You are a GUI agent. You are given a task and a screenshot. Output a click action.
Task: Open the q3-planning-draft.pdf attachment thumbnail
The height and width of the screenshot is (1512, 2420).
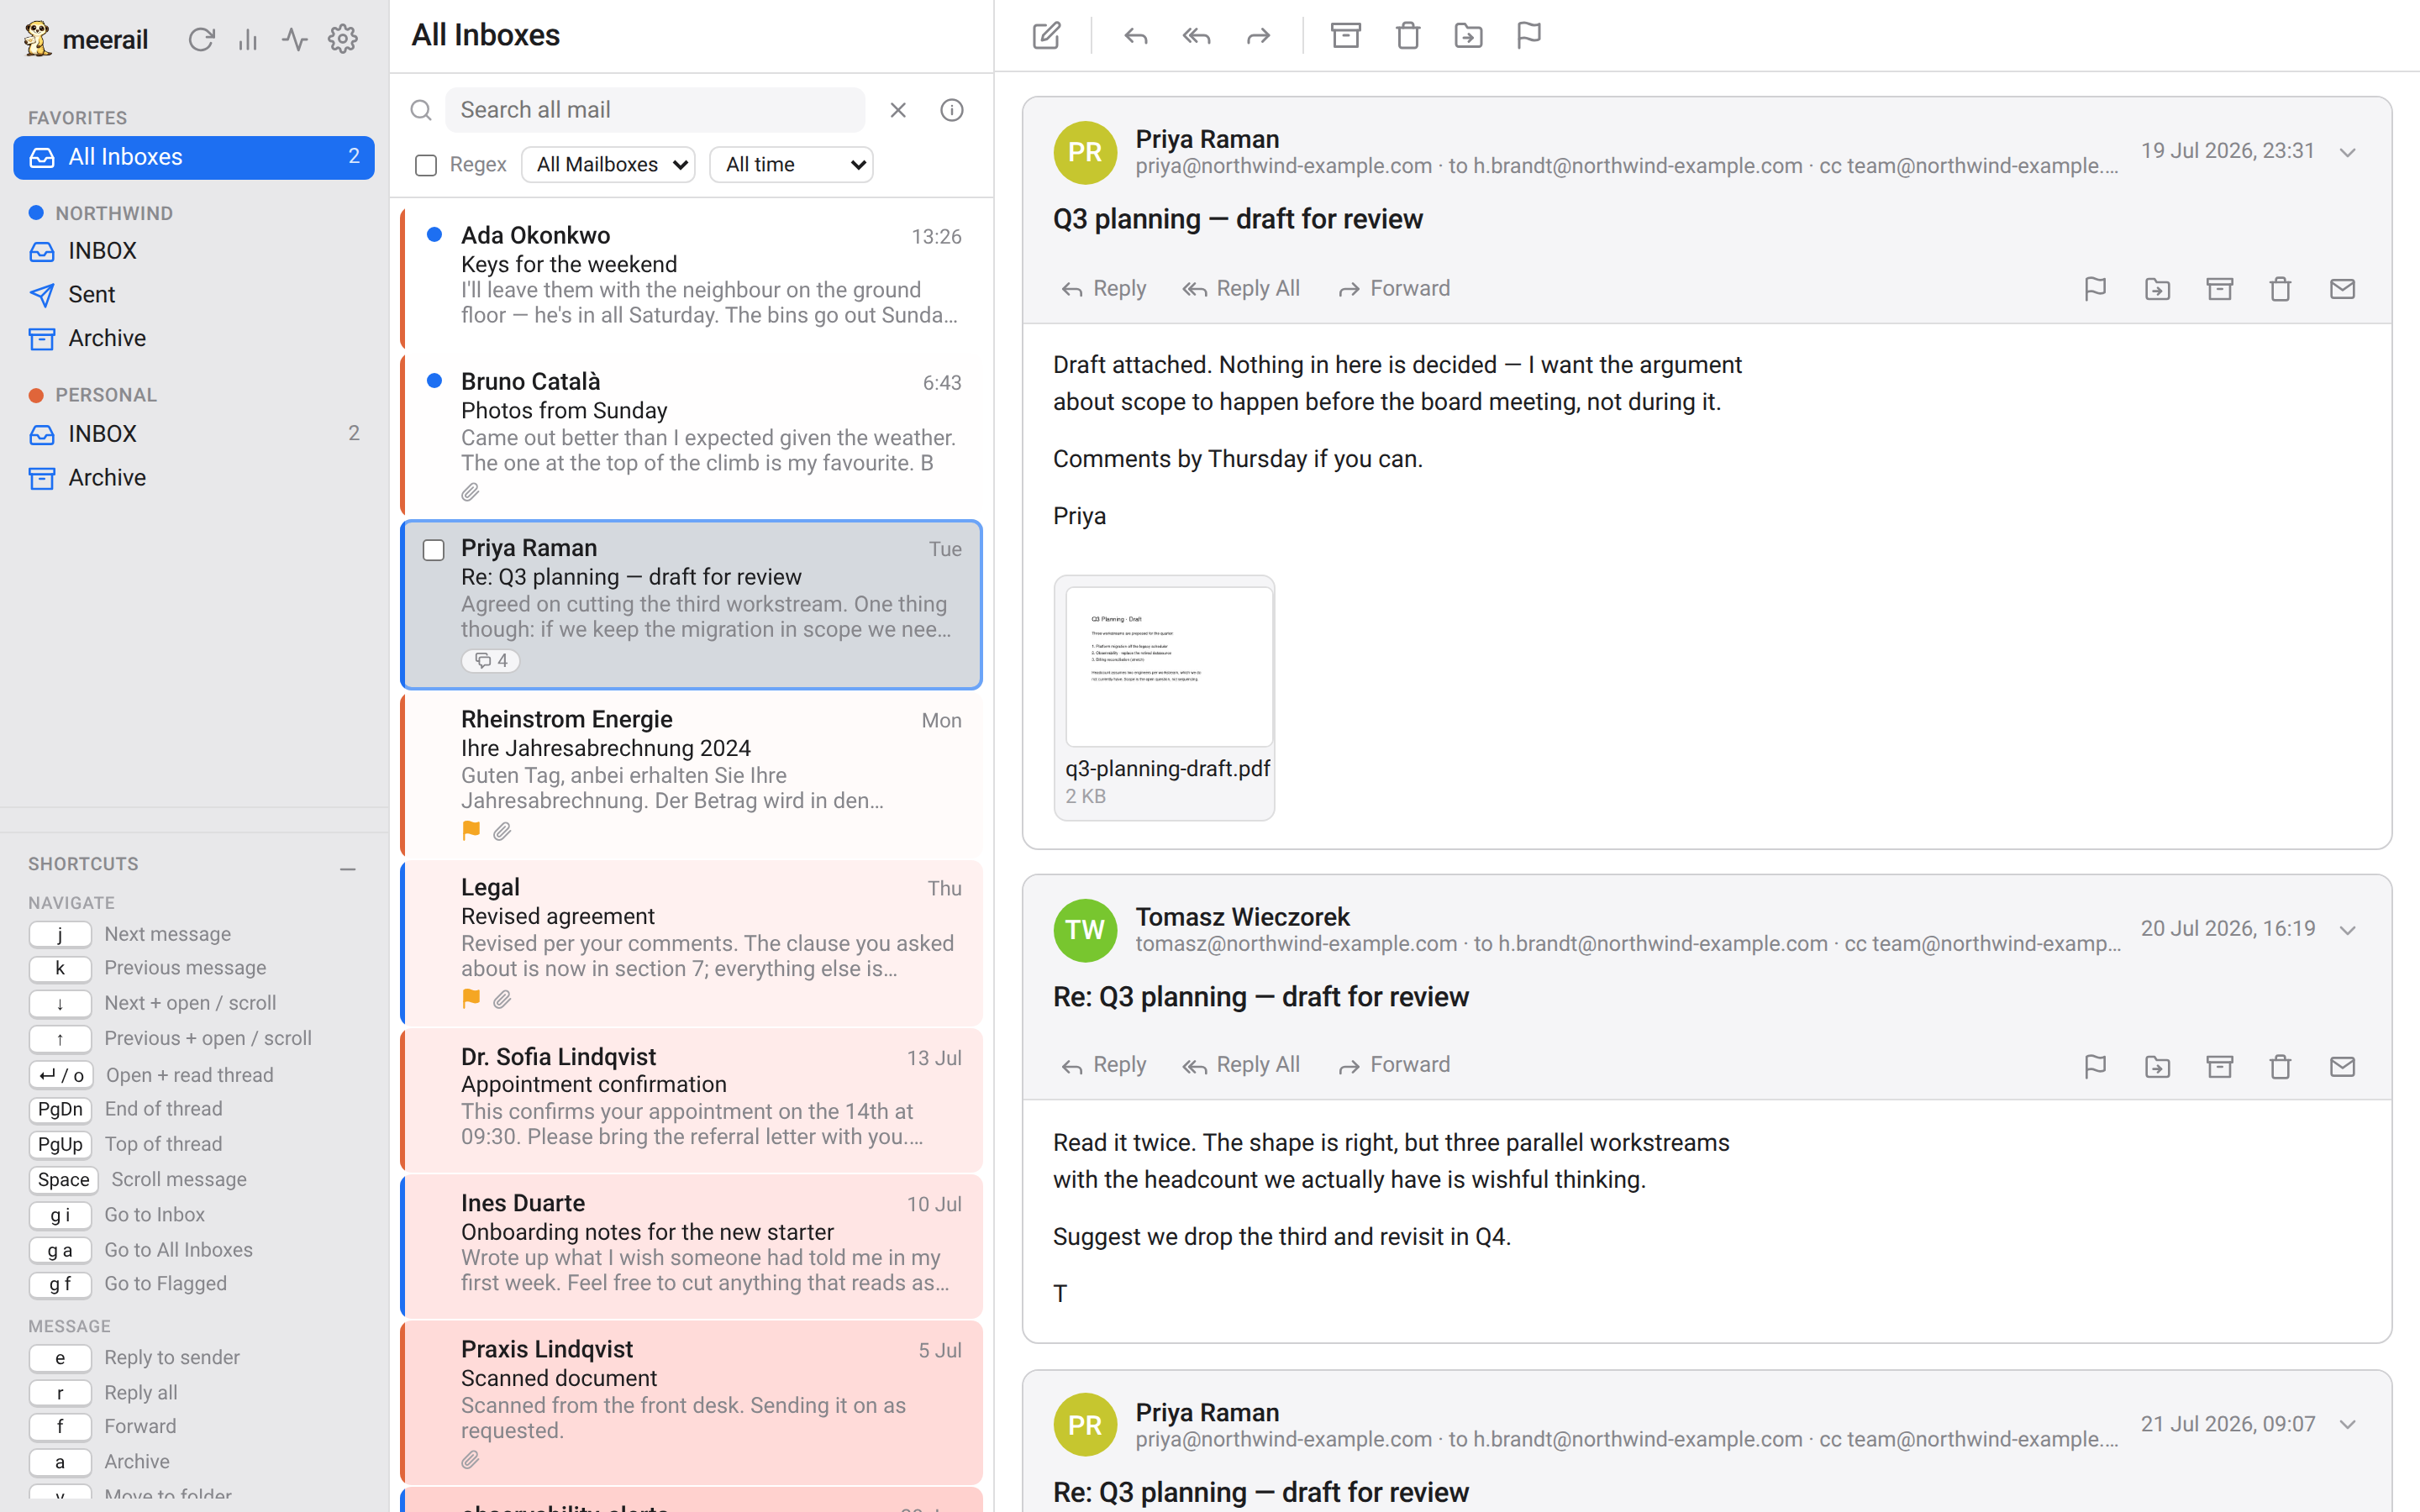pyautogui.click(x=1168, y=666)
